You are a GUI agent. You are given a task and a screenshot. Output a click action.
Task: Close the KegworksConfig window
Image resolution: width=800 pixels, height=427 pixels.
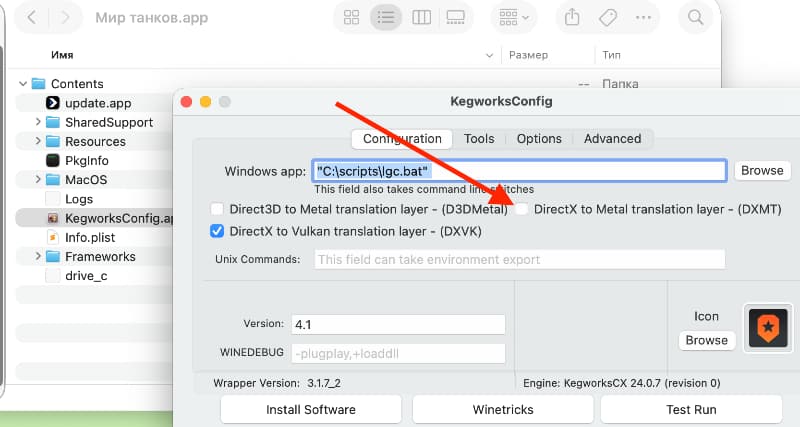pos(186,102)
